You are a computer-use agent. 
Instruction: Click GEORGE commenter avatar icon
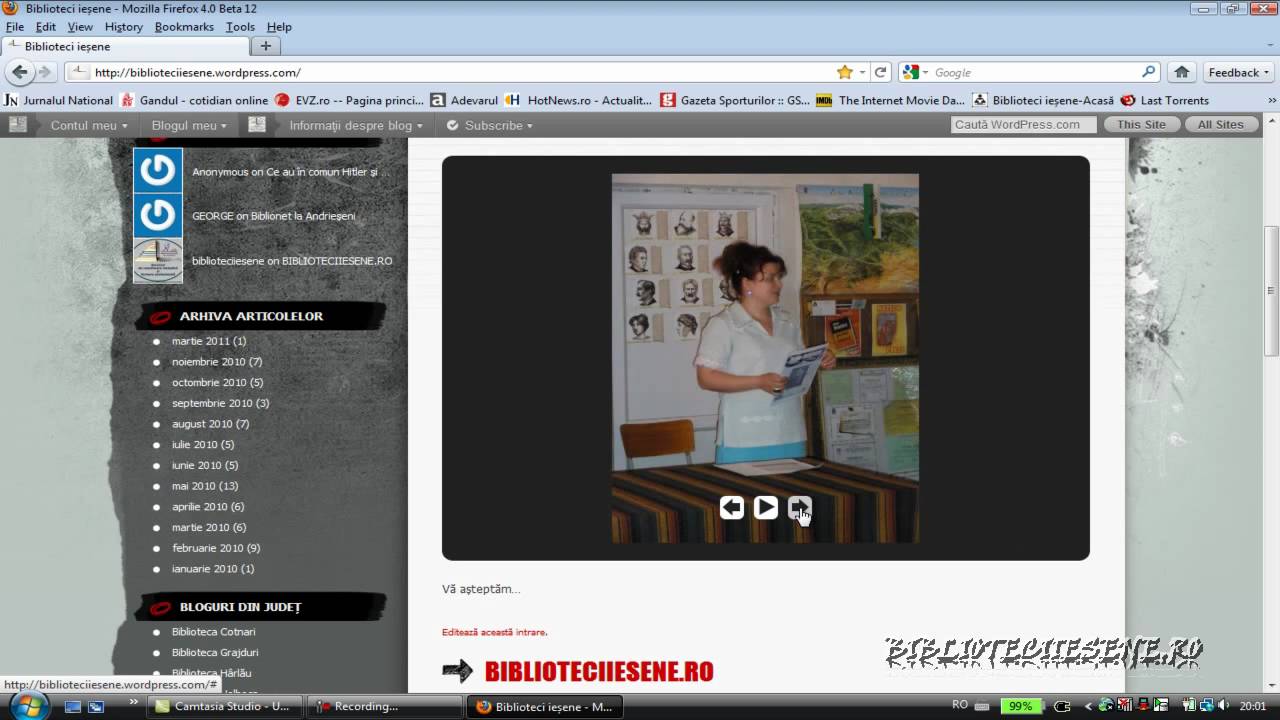coord(158,215)
